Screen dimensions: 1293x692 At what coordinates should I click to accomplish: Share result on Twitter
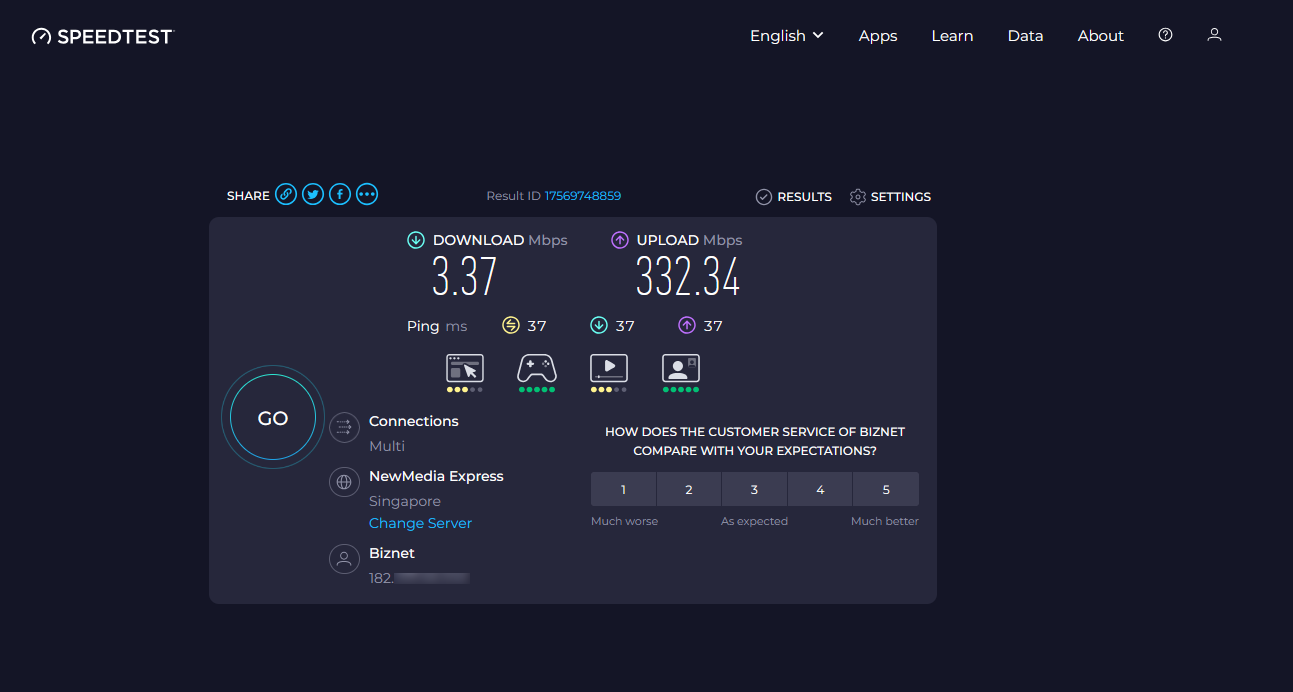pyautogui.click(x=313, y=195)
